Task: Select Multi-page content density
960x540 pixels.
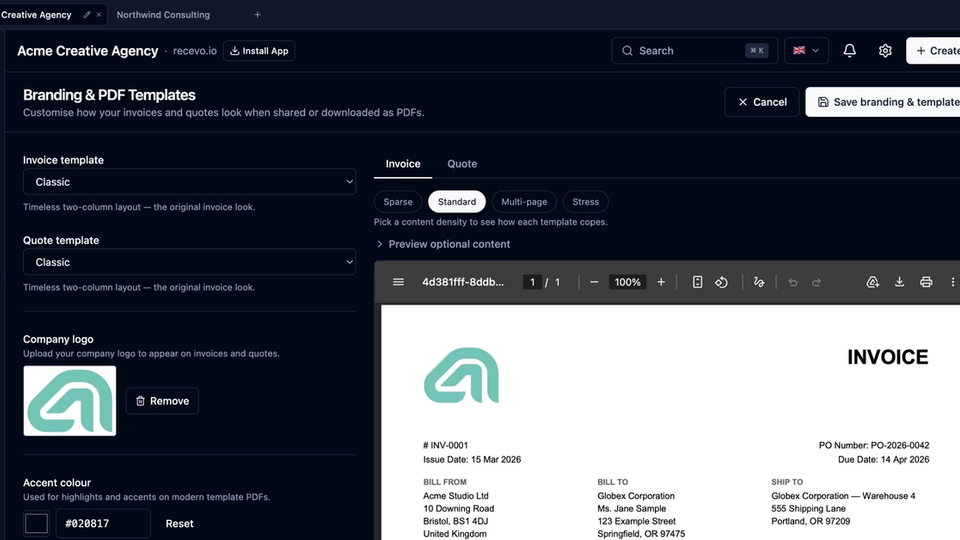Action: [524, 201]
